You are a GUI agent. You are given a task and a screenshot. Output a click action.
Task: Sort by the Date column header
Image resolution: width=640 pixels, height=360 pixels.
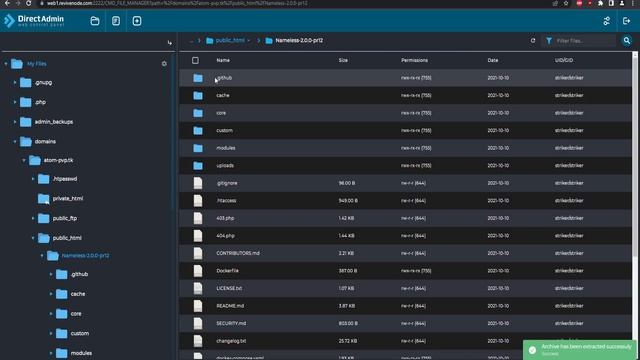point(493,60)
